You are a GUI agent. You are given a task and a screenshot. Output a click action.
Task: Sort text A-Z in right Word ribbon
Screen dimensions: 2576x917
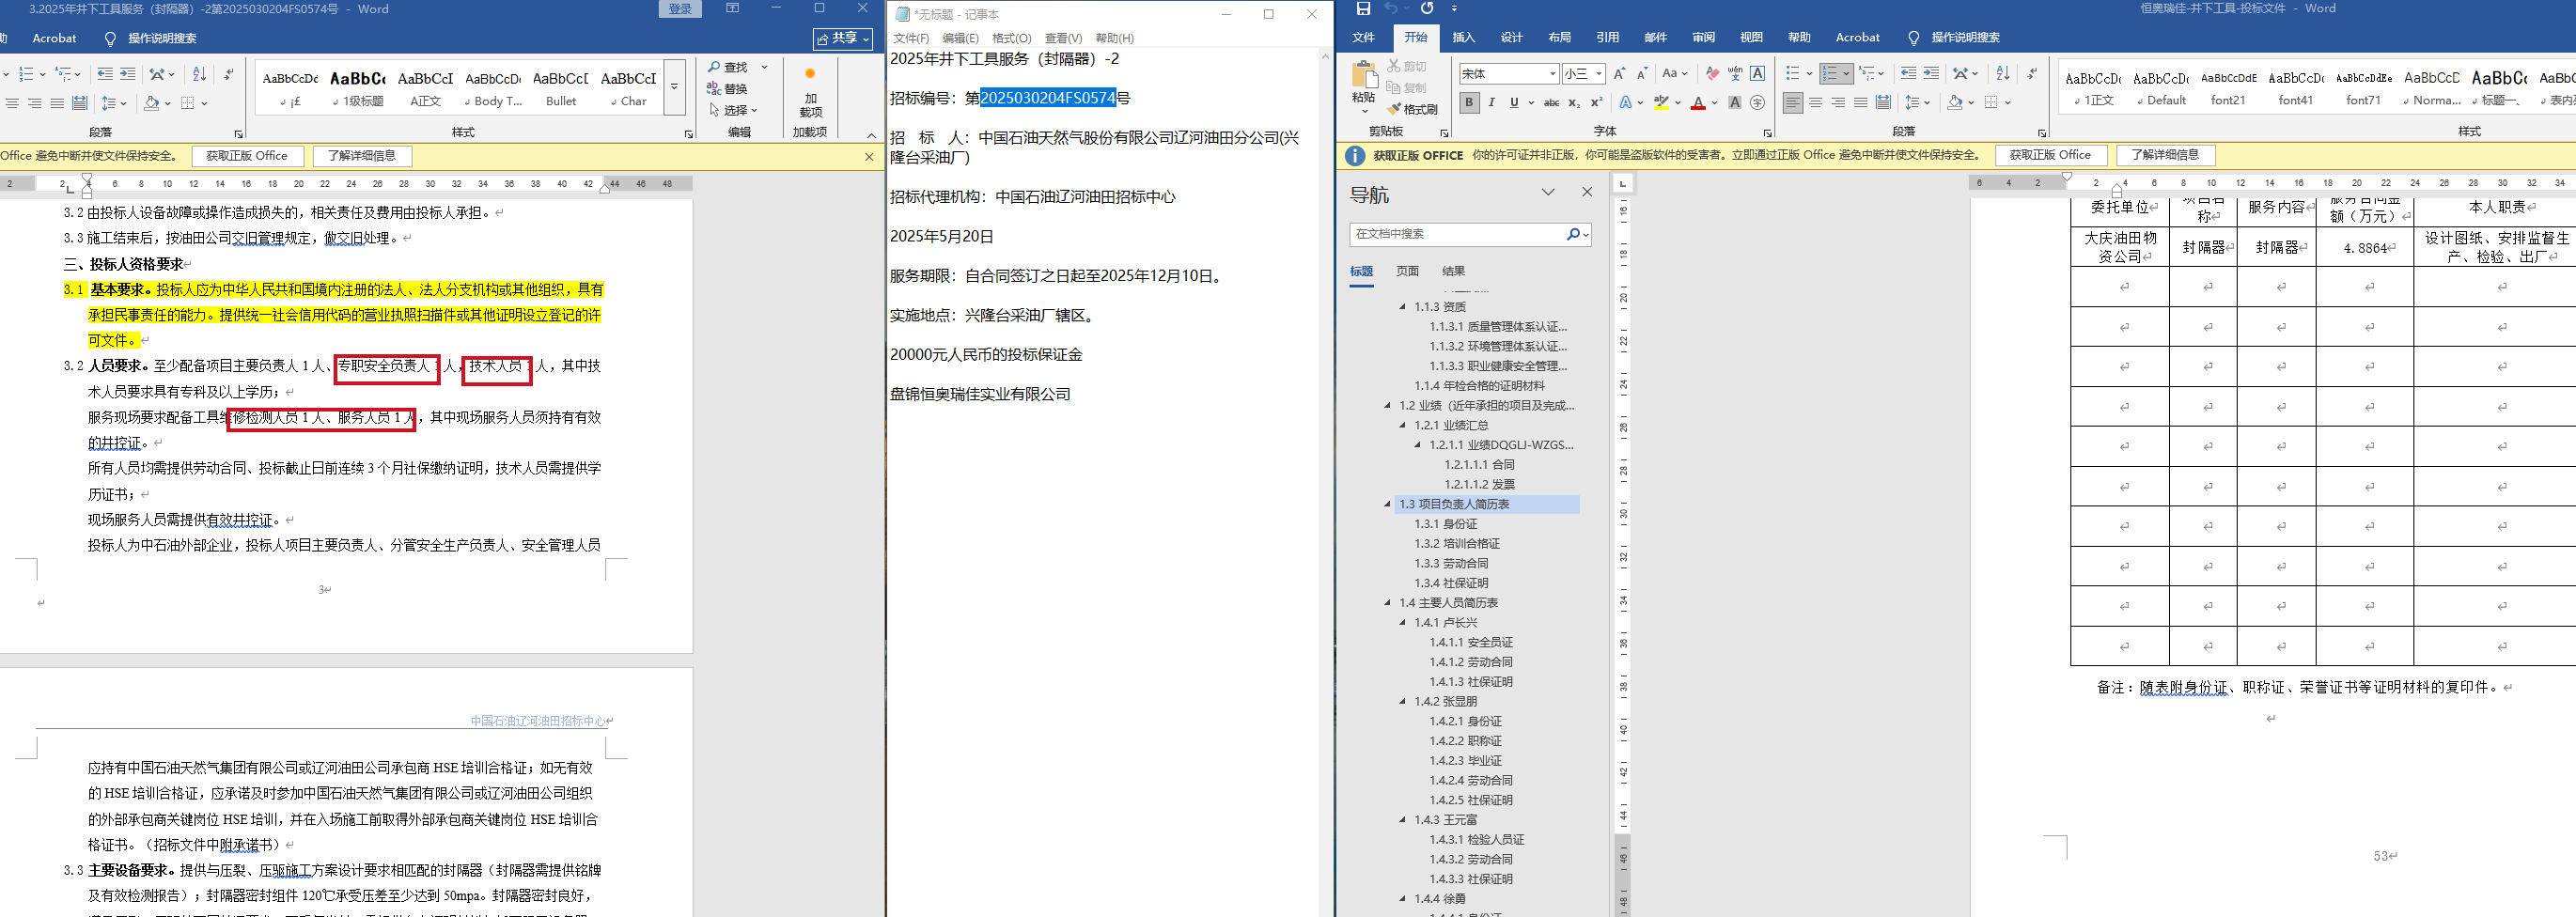coord(2002,74)
